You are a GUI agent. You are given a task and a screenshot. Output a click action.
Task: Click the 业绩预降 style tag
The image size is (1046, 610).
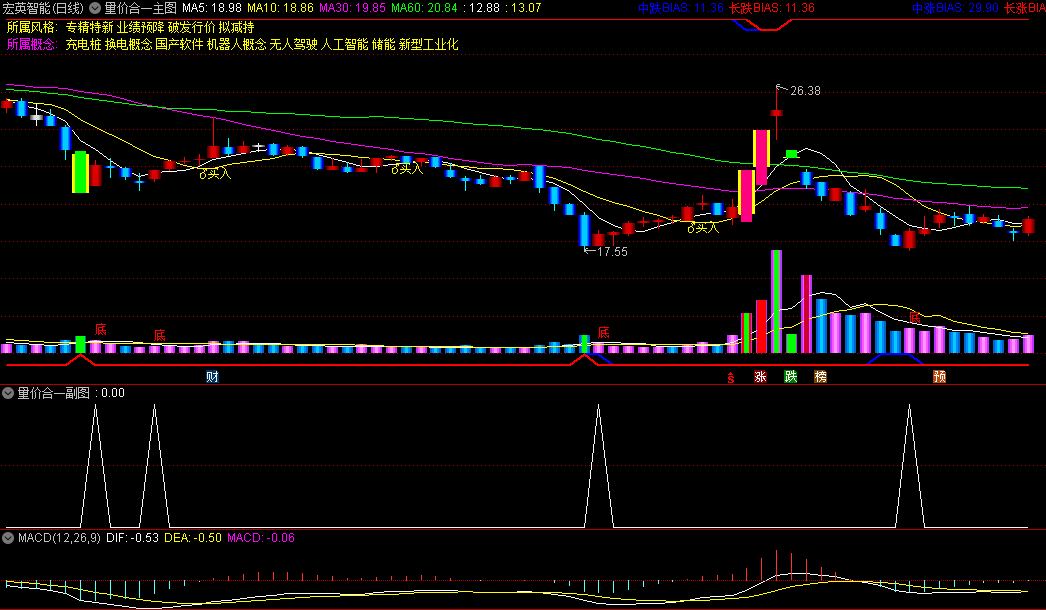[141, 27]
